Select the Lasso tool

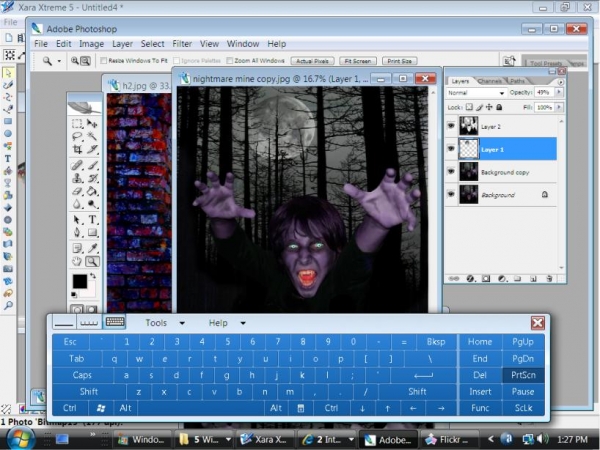77,136
